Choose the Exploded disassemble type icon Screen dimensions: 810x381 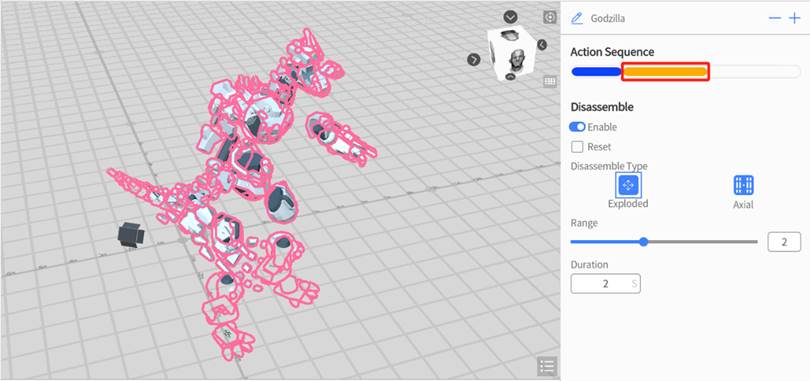(x=629, y=185)
